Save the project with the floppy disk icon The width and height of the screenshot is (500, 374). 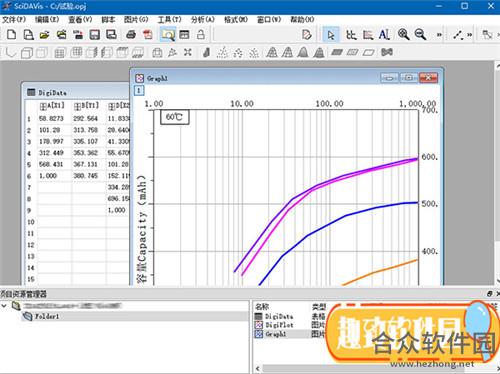(95, 34)
